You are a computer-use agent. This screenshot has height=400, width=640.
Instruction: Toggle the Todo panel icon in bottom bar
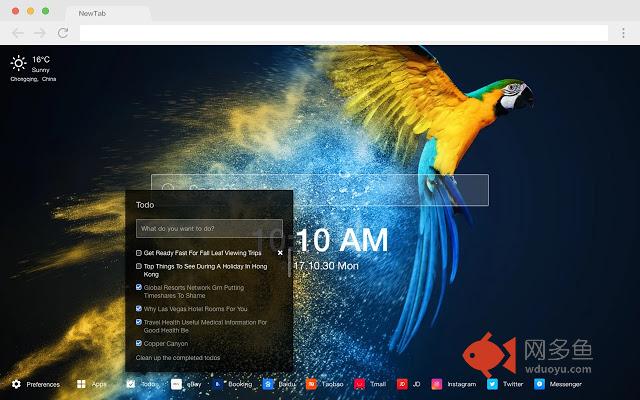coord(131,384)
